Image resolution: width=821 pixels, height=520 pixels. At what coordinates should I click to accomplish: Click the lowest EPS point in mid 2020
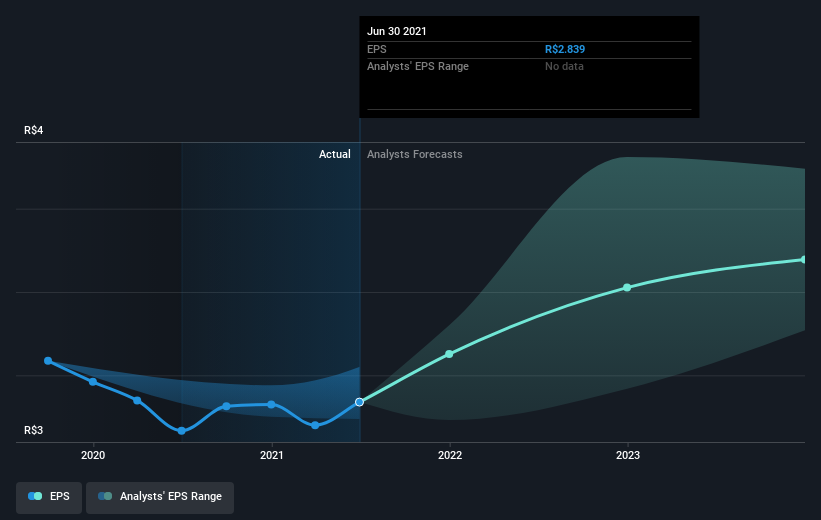tap(181, 431)
